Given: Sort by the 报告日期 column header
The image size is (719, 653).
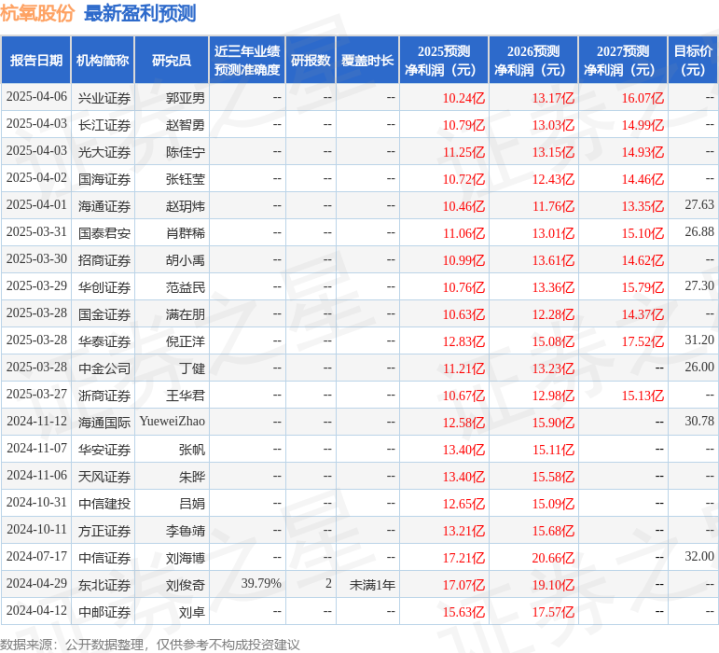Looking at the screenshot, I should pos(35,61).
